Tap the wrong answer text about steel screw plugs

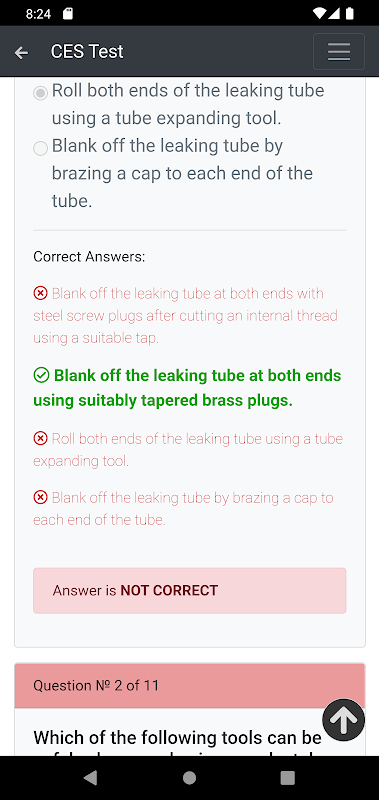186,316
